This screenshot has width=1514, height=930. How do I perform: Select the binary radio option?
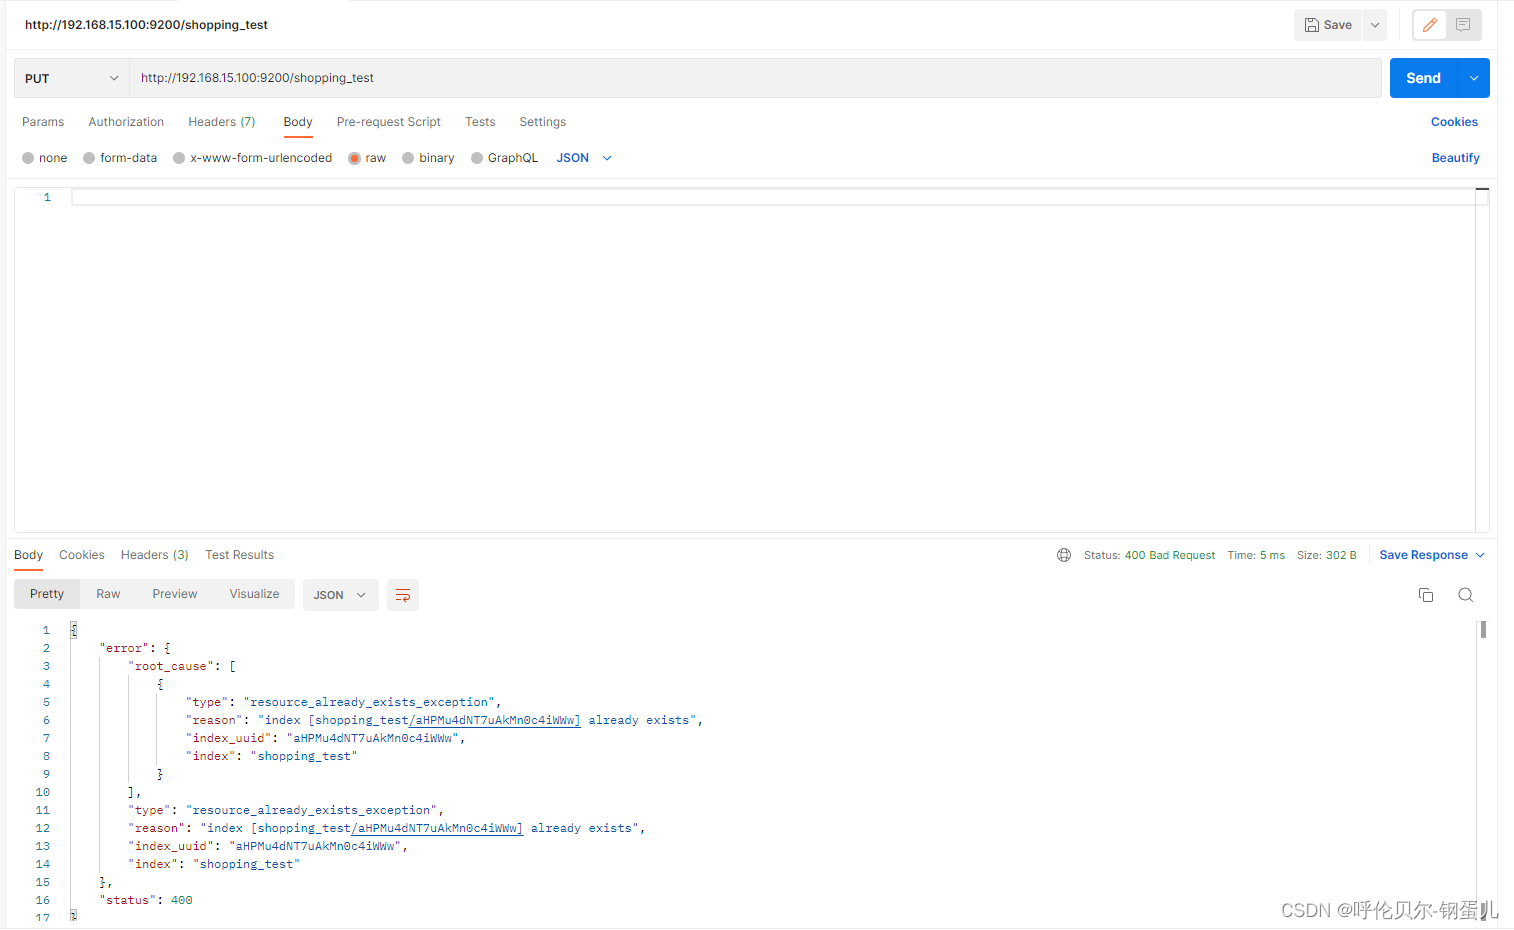tap(408, 158)
